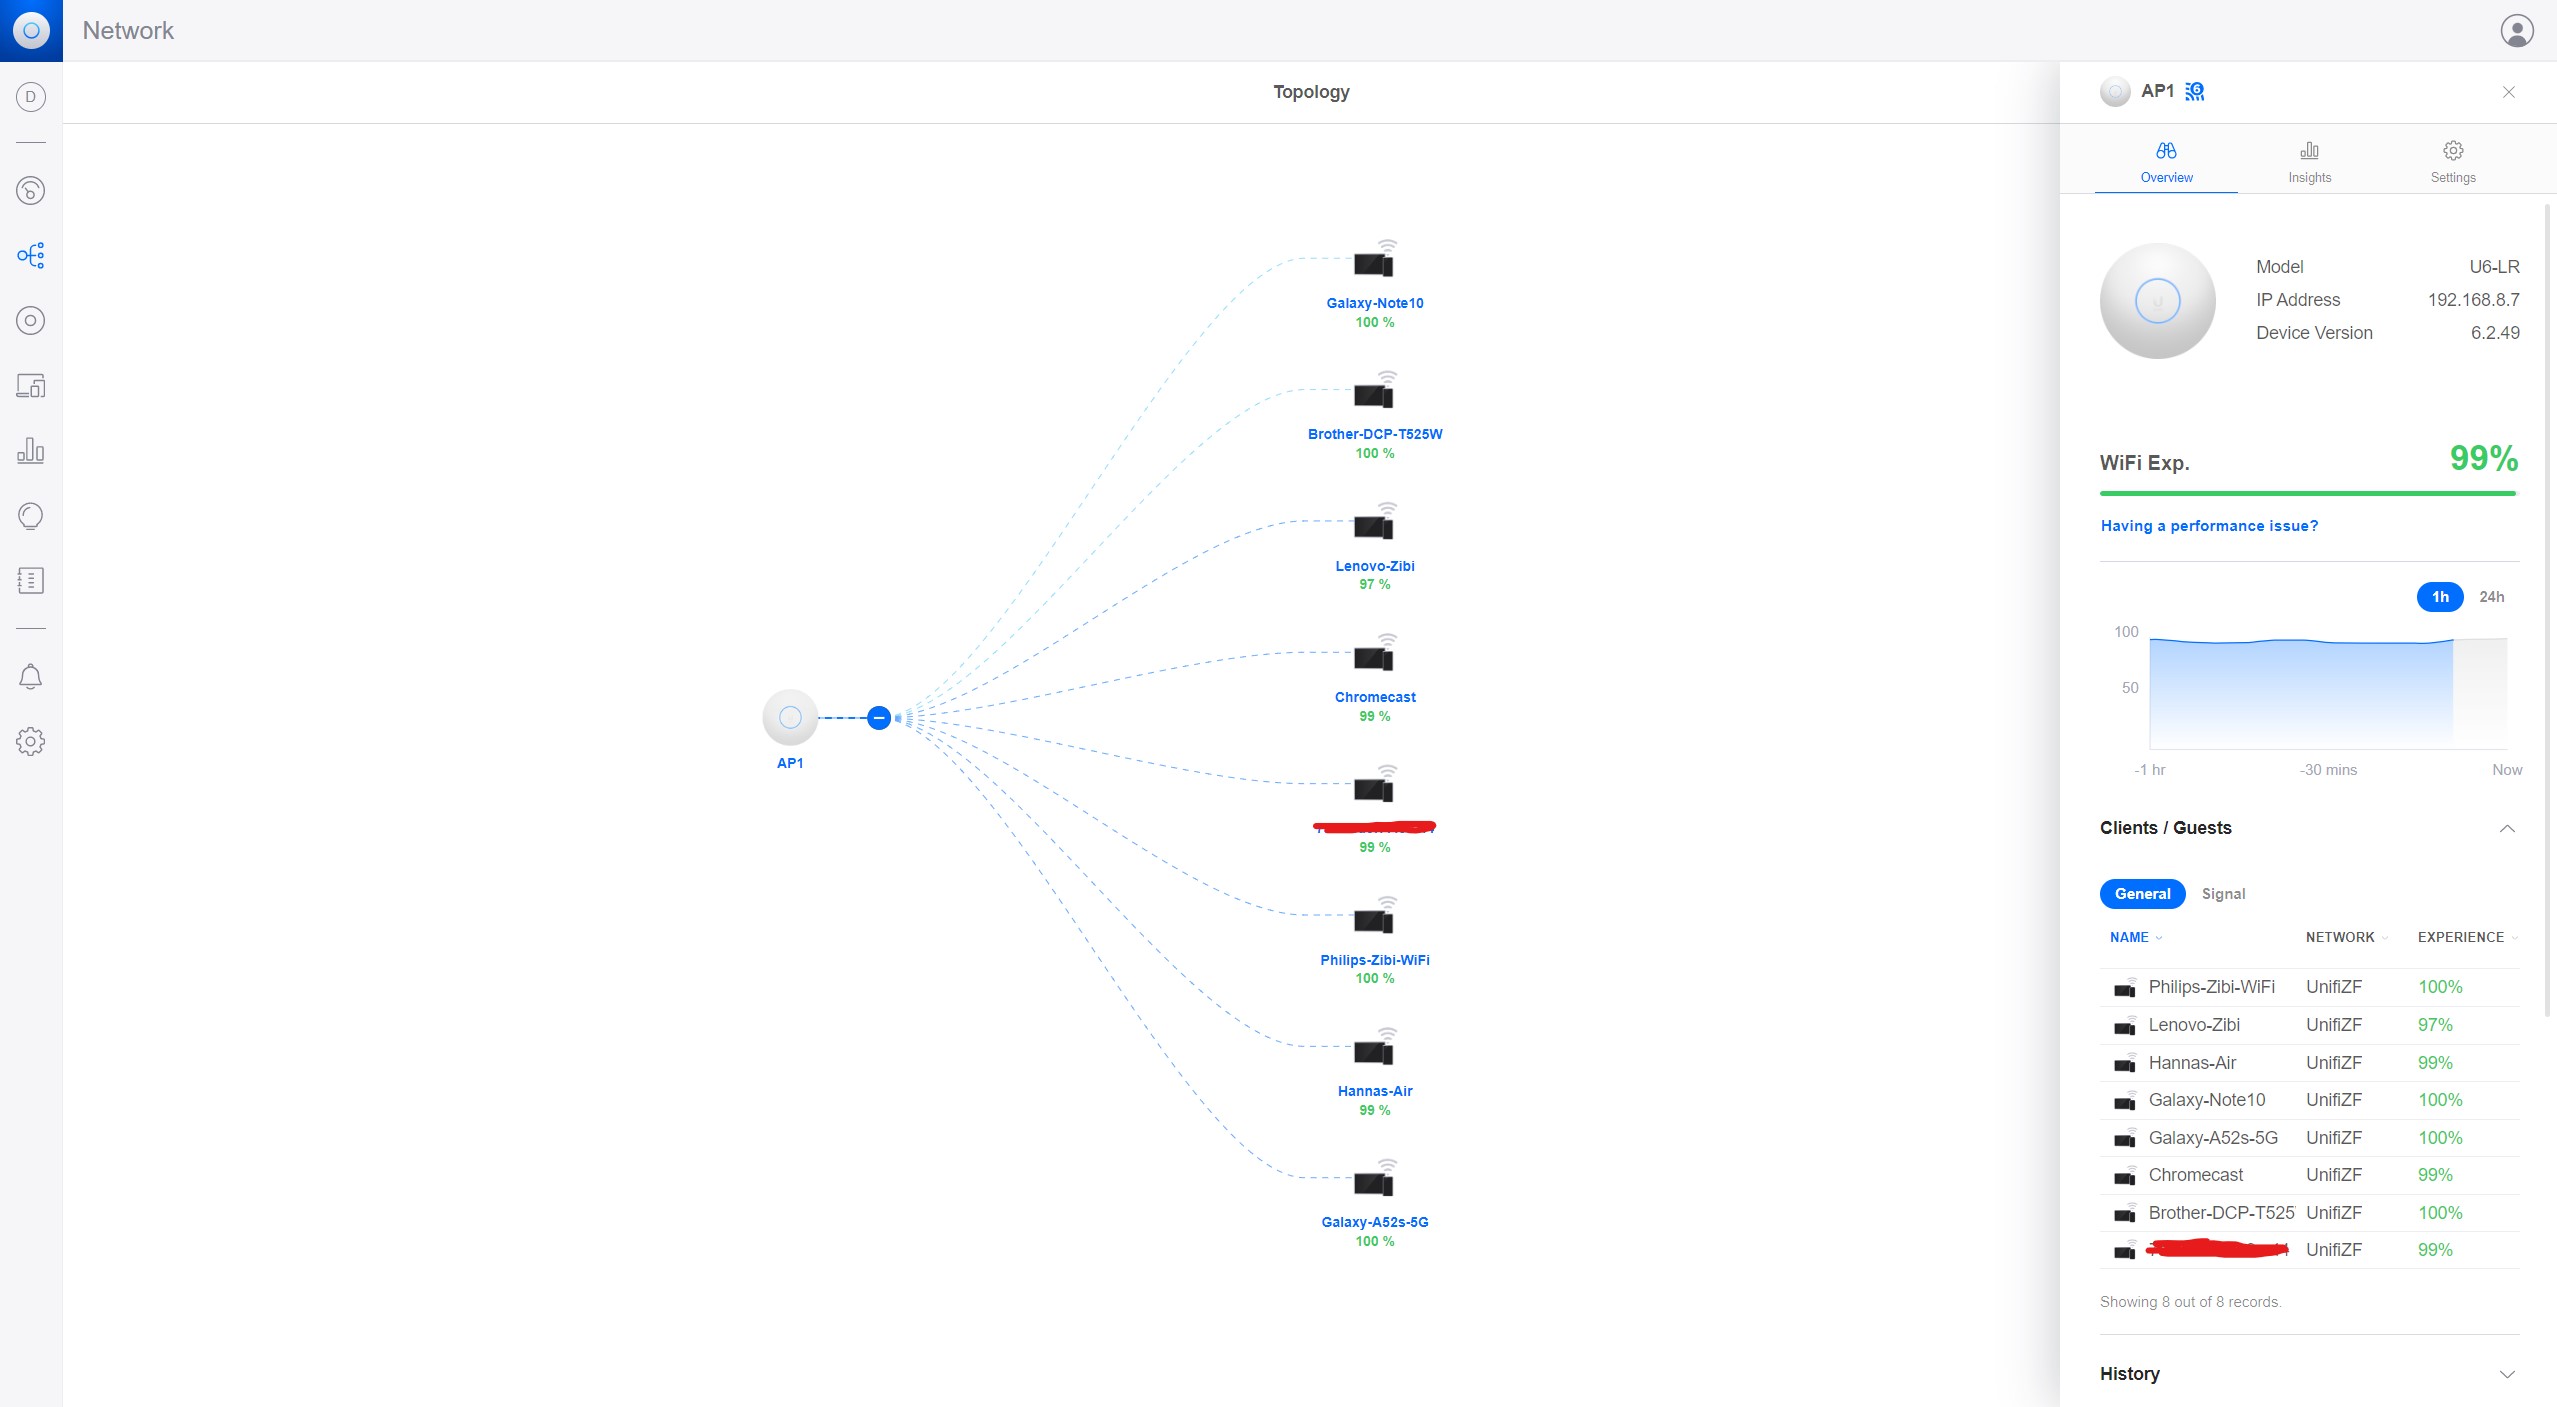The height and width of the screenshot is (1407, 2557).
Task: Click the locate AP1 icon beside the panel title
Action: (x=2195, y=91)
